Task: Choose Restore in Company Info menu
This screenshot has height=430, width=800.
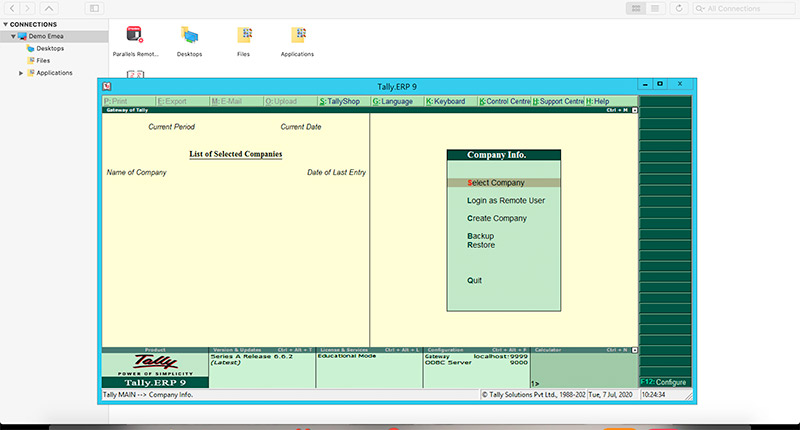Action: [481, 245]
